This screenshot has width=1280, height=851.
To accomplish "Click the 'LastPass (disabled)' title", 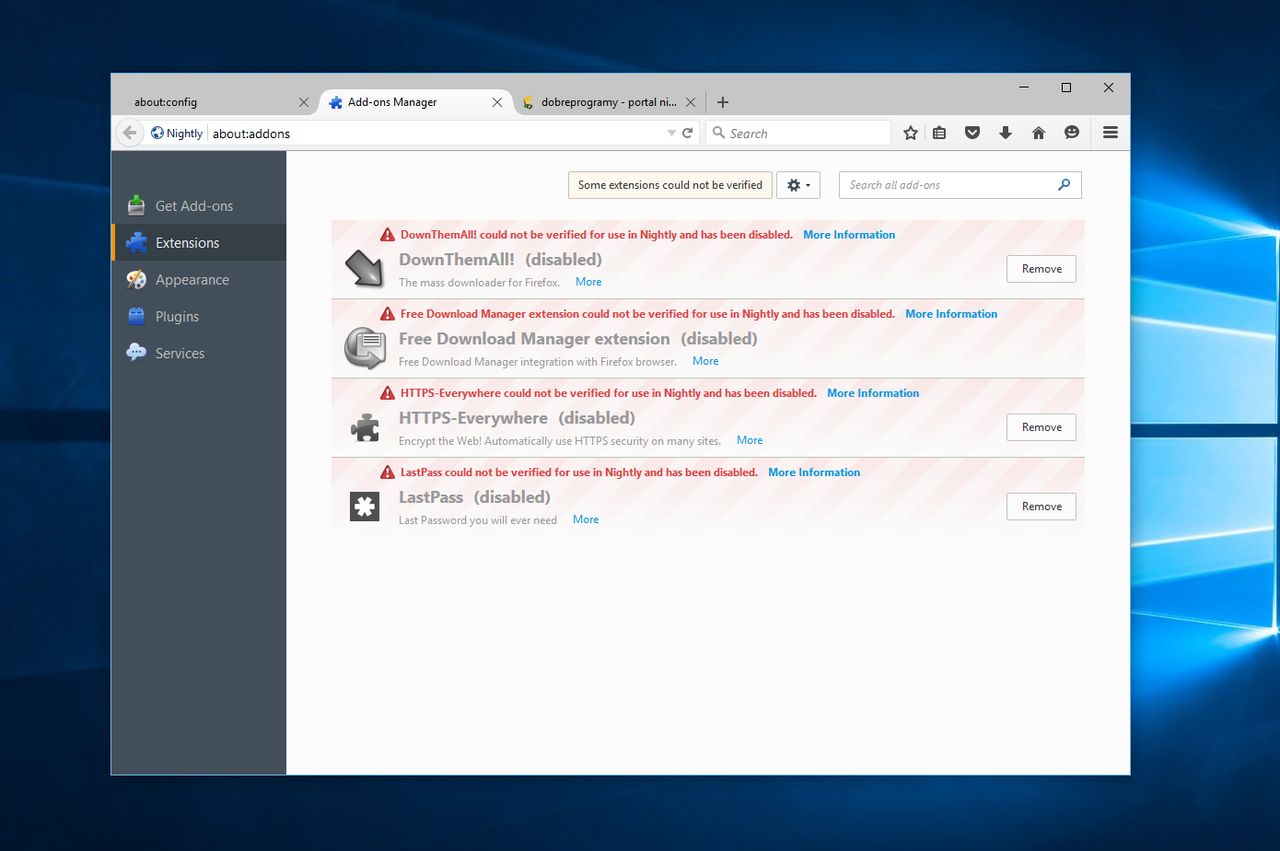I will [x=475, y=496].
